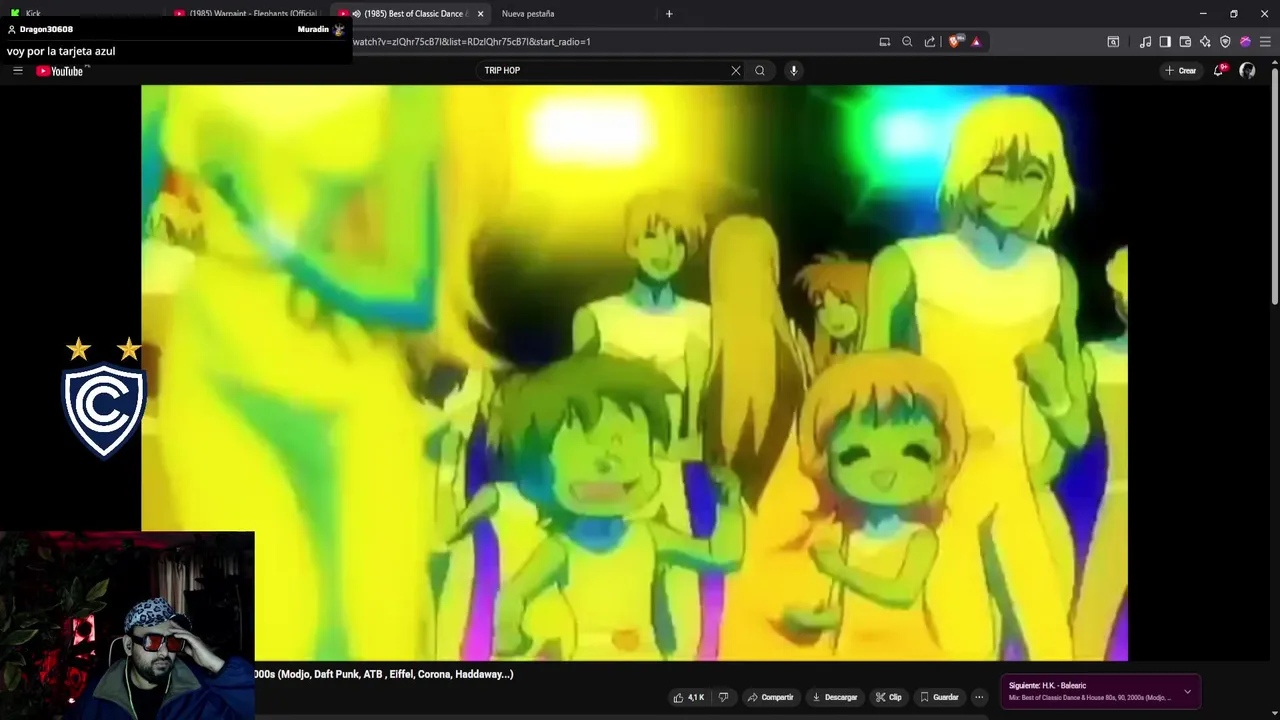Open Leo AI sparkle icon
This screenshot has height=720, width=1280.
[1205, 42]
